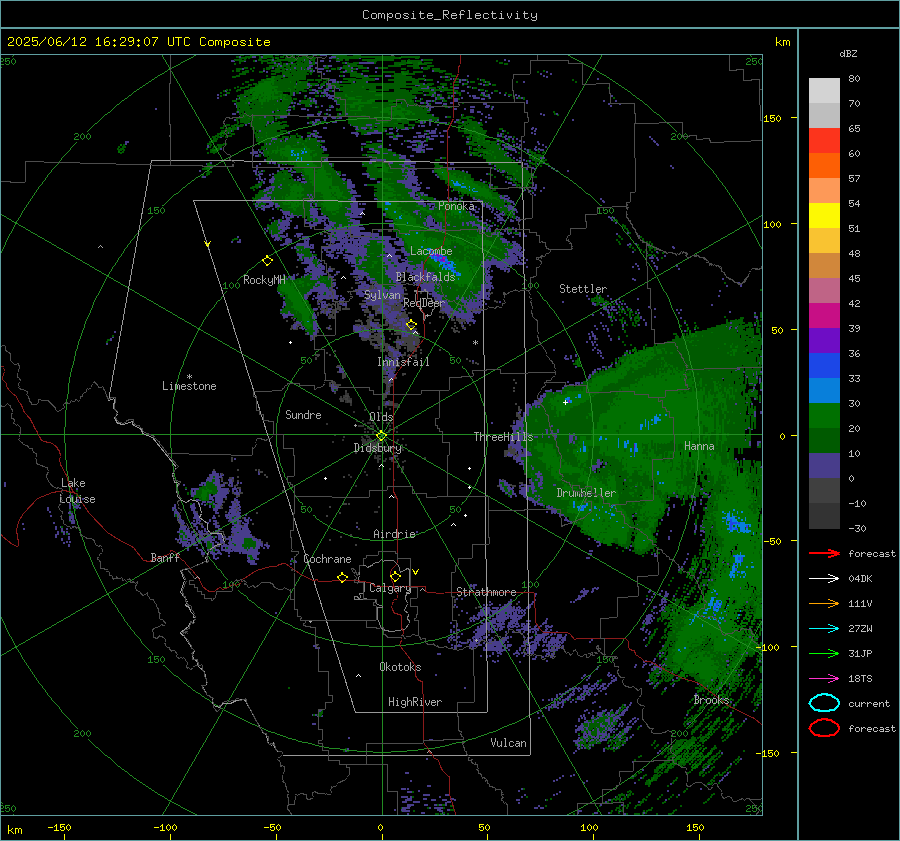Click the Lake Louise label
This screenshot has height=841, width=900.
pos(77,491)
